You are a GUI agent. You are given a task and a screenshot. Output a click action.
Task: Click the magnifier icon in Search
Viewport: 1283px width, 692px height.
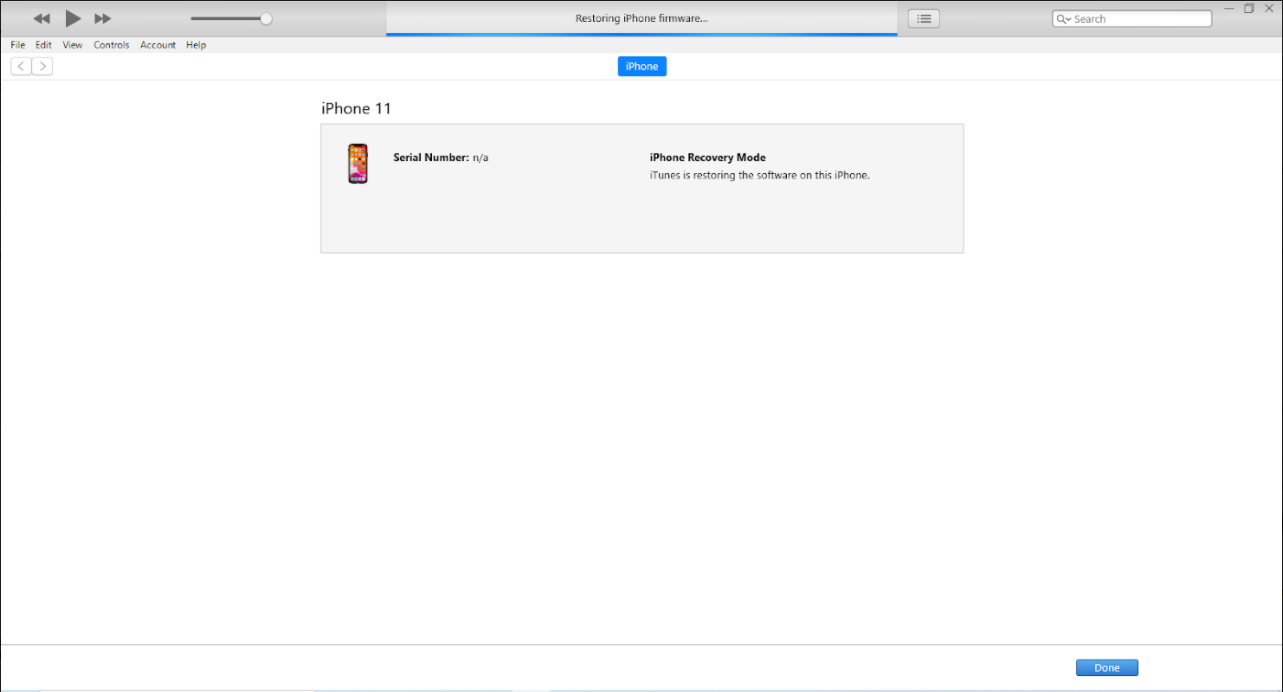[x=1063, y=19]
